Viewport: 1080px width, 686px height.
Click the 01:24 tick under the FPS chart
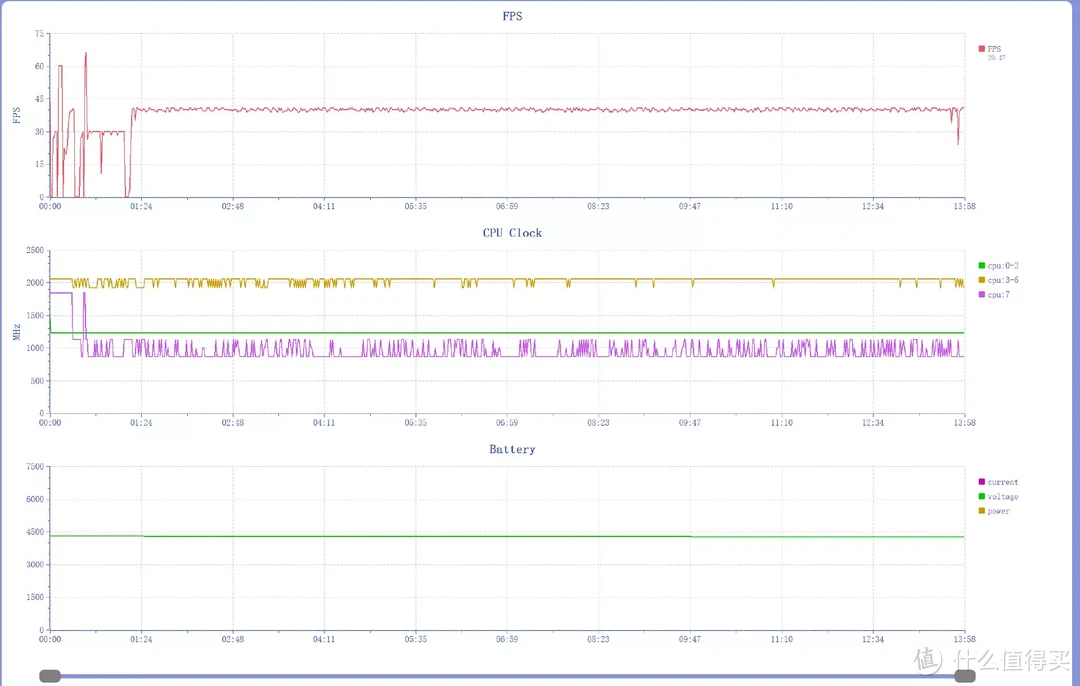(x=141, y=206)
